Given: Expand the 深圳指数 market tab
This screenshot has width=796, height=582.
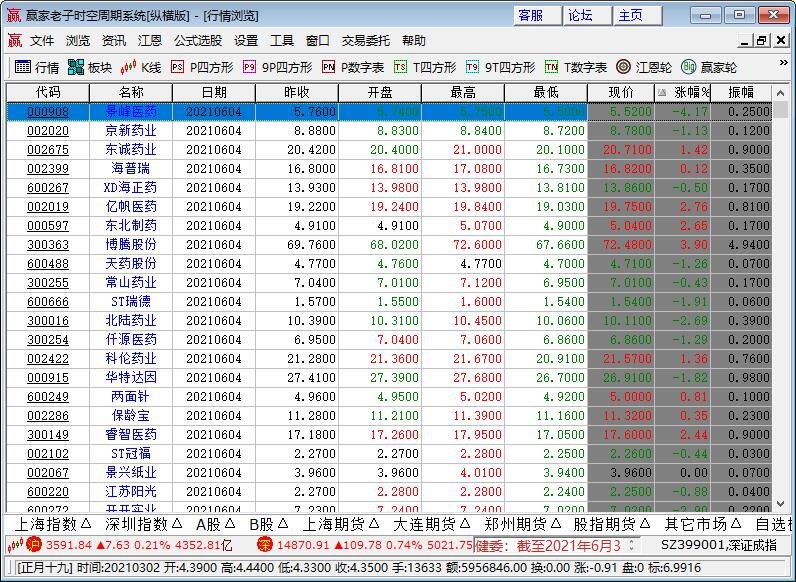Looking at the screenshot, I should (143, 524).
